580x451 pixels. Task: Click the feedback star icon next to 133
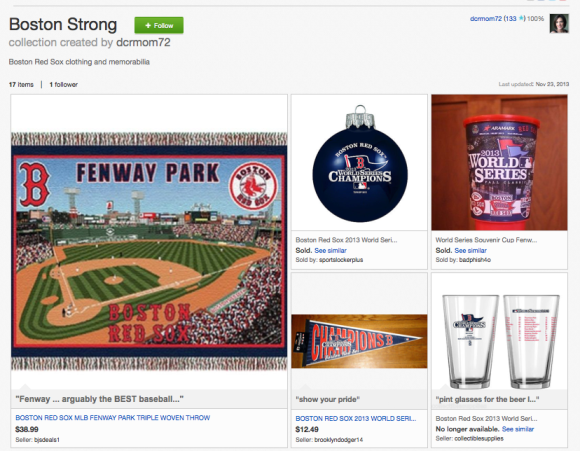pos(521,18)
